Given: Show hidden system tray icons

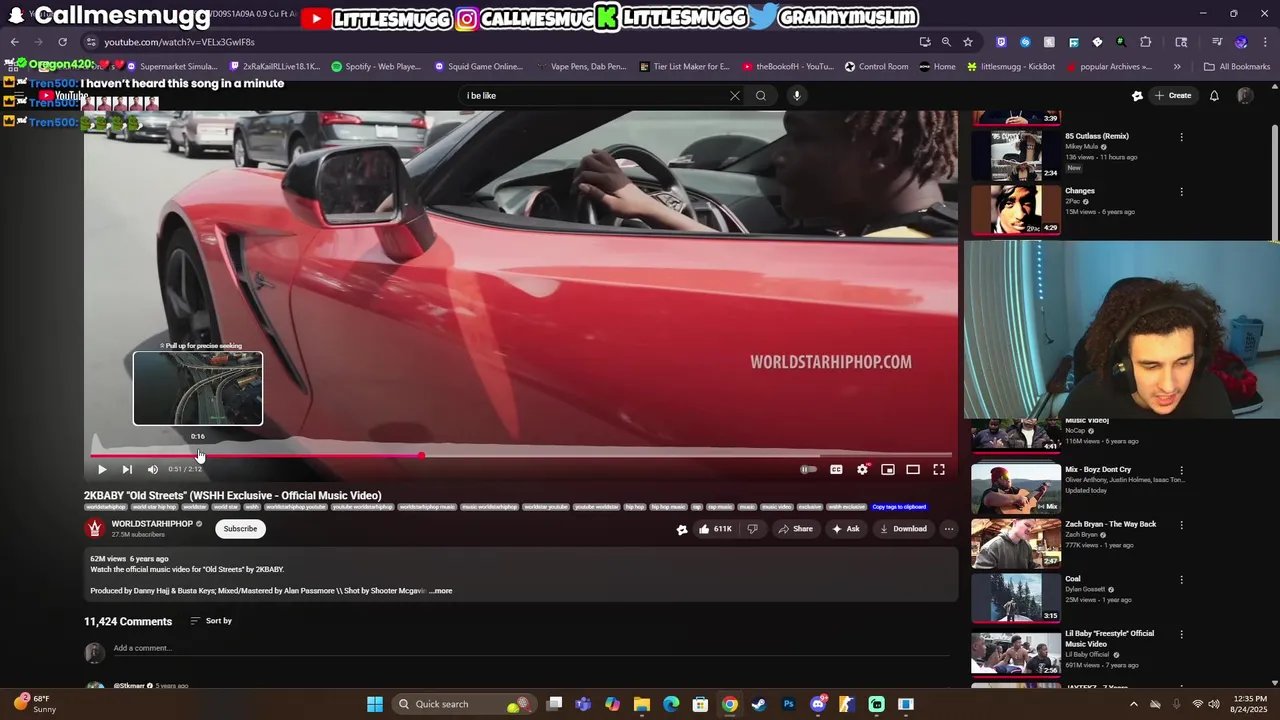Looking at the screenshot, I should click(x=1133, y=704).
